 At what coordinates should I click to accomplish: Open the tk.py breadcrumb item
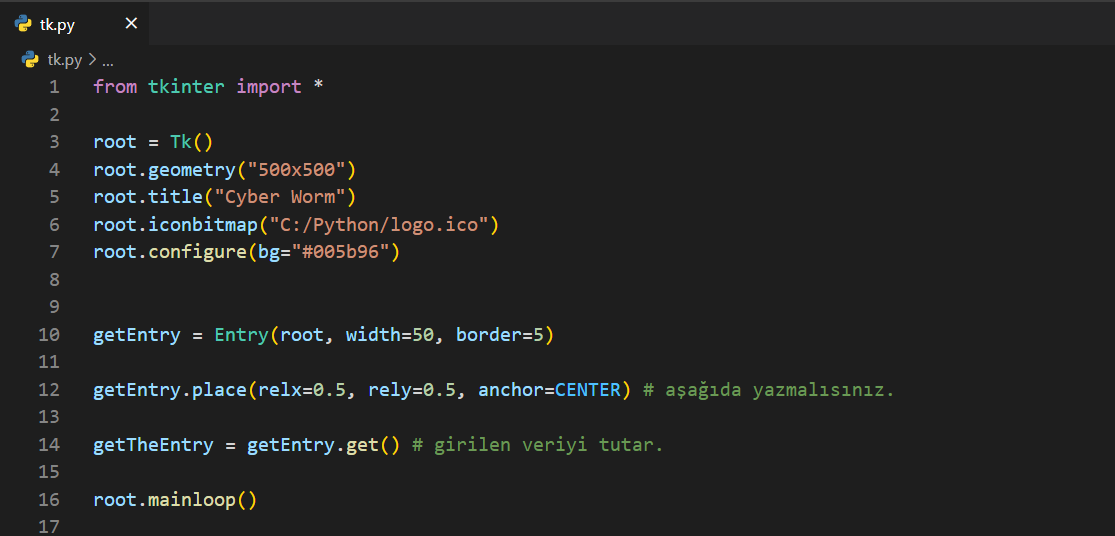click(65, 60)
